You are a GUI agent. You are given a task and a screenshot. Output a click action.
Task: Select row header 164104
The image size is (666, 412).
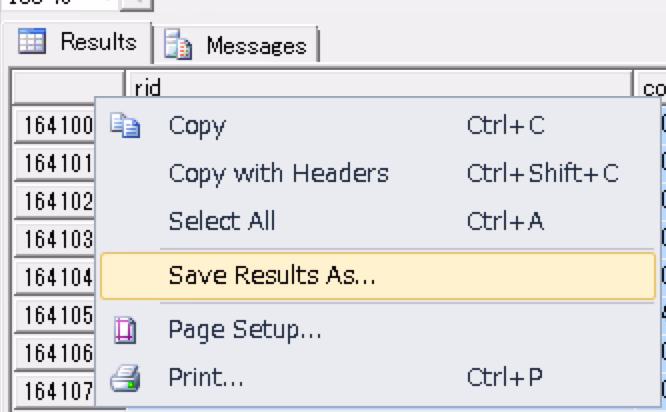(55, 277)
